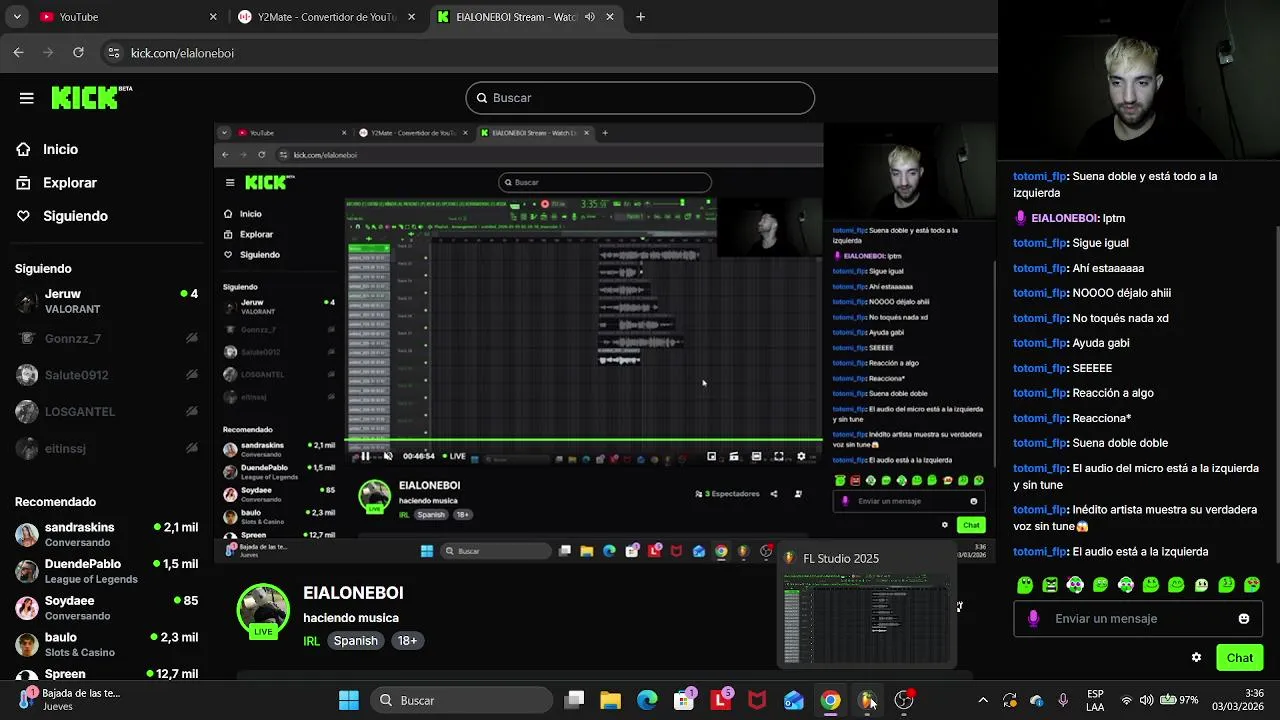Screen dimensions: 1280x720
Task: Click the 18+ tag
Action: (x=407, y=641)
